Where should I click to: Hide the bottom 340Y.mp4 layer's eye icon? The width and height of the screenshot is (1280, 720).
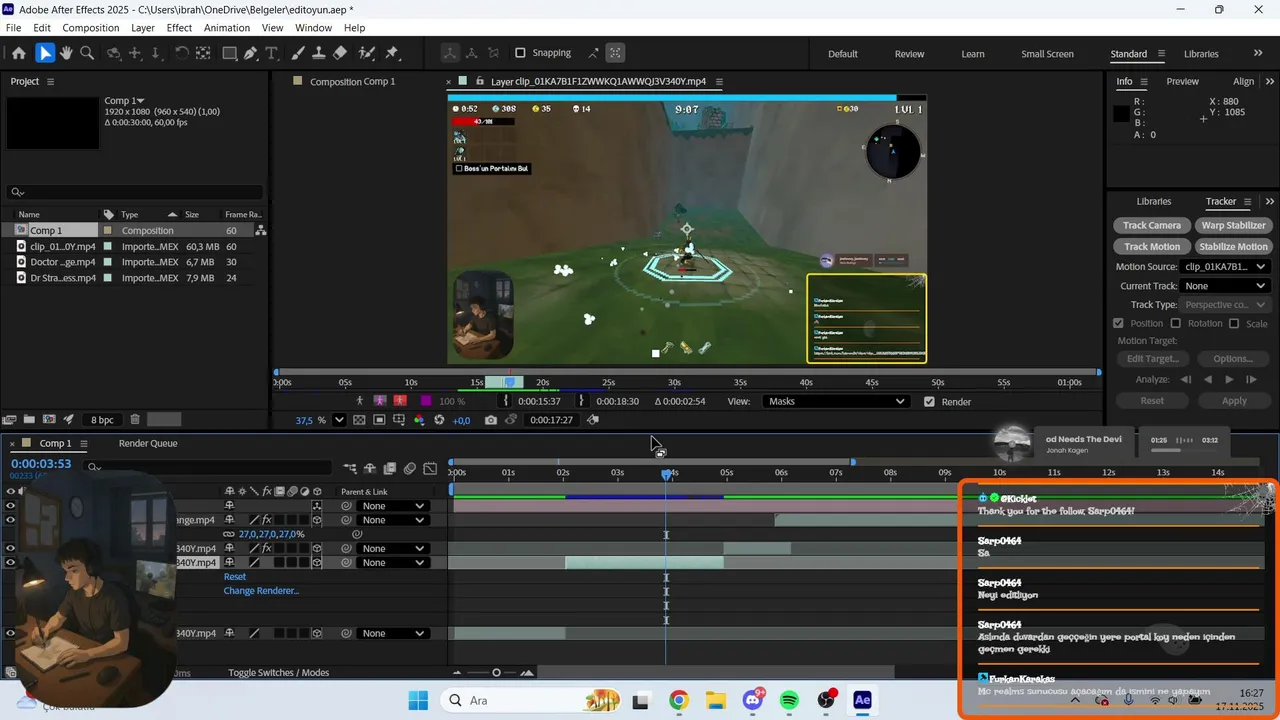coord(11,633)
